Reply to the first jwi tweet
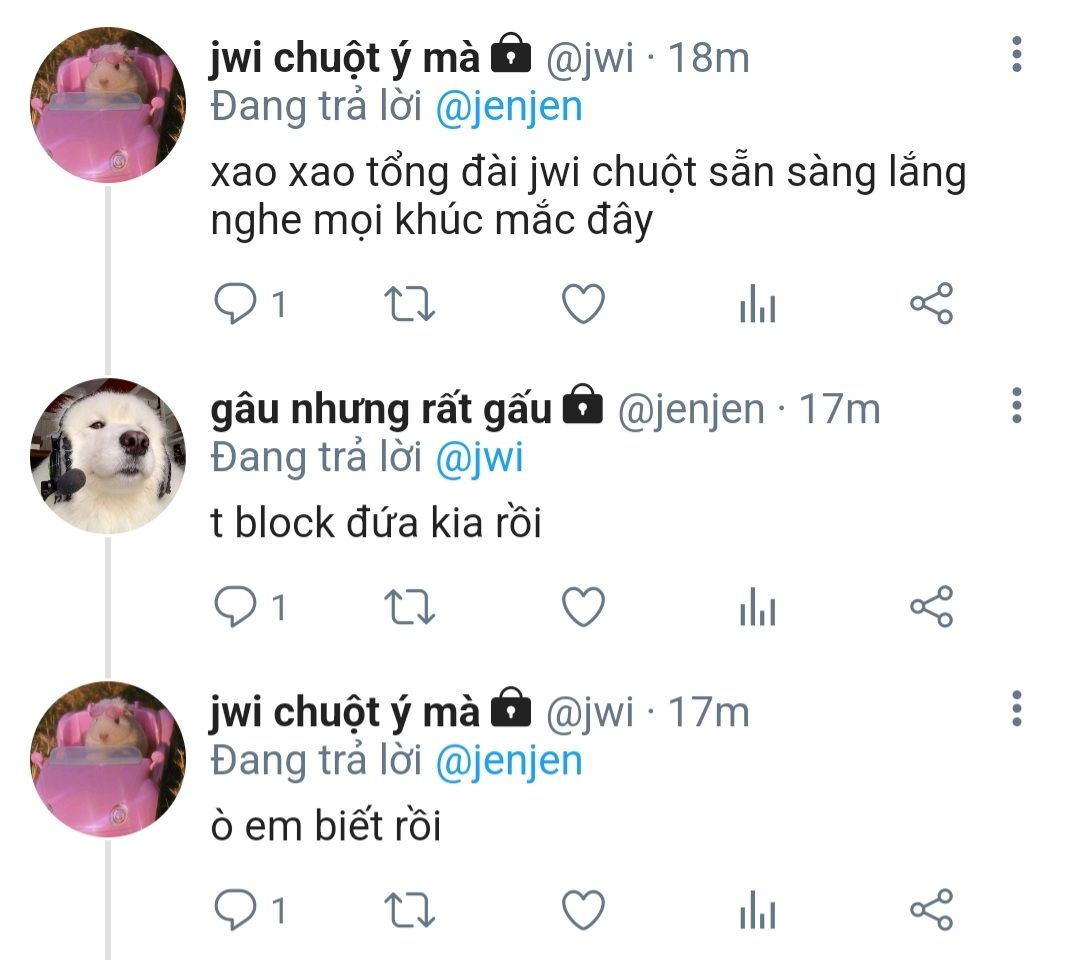This screenshot has width=1080, height=960. tap(236, 304)
